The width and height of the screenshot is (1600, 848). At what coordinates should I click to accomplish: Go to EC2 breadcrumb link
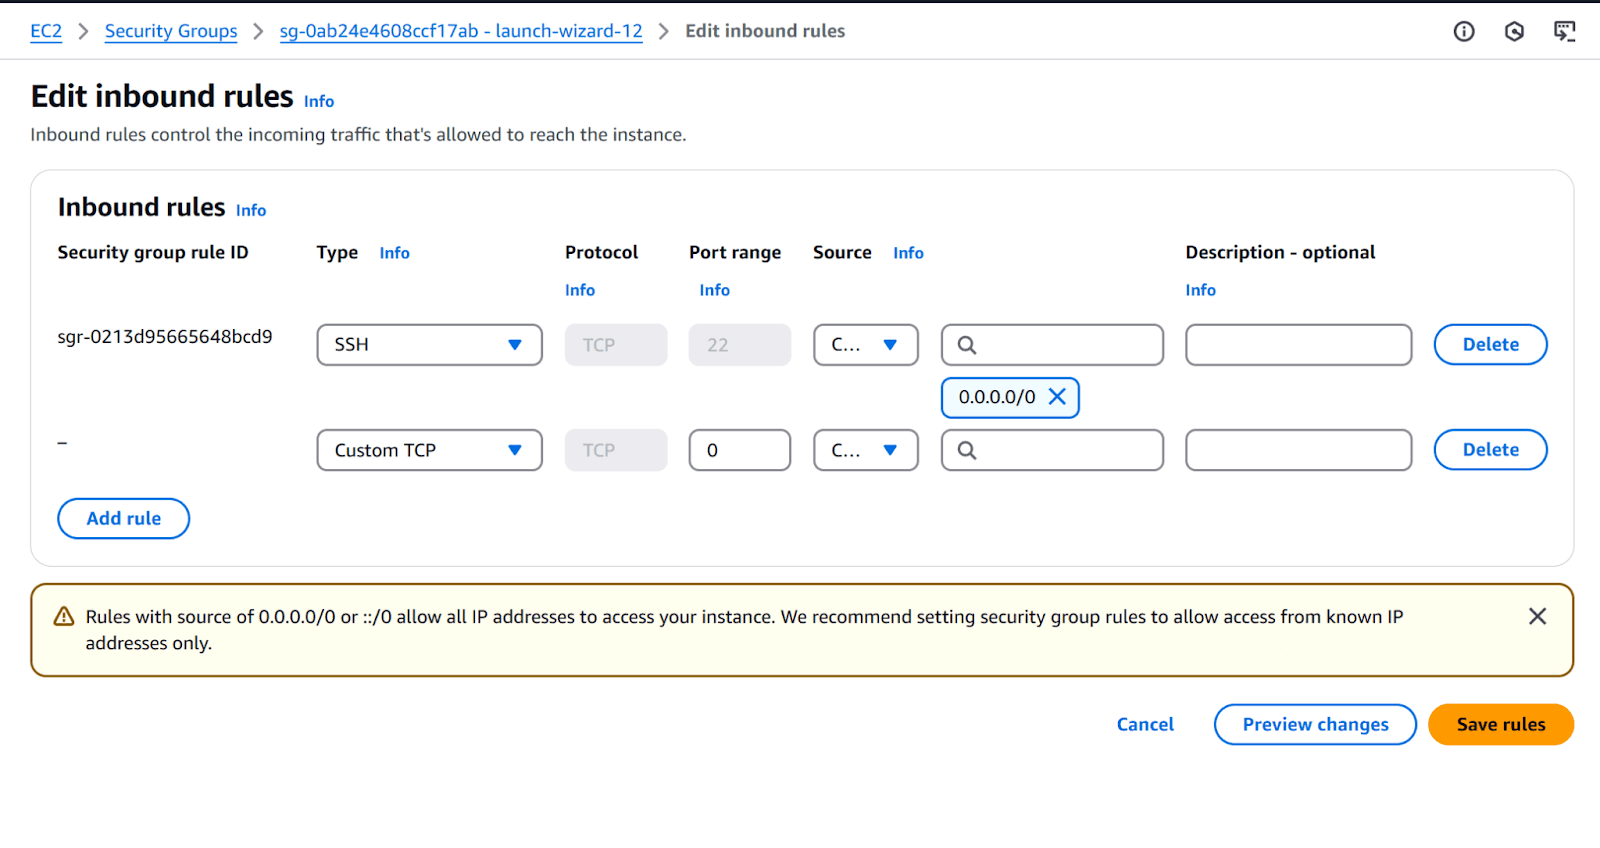[x=46, y=31]
